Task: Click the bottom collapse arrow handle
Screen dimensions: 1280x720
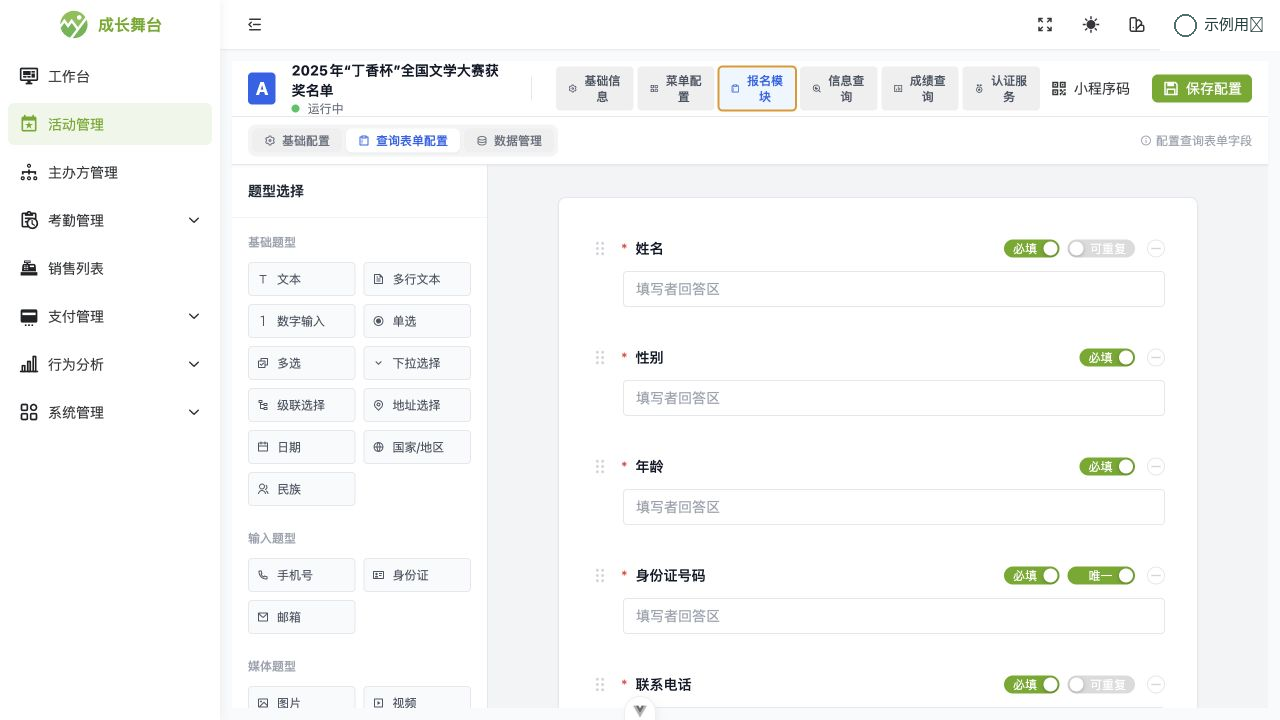Action: tap(640, 710)
